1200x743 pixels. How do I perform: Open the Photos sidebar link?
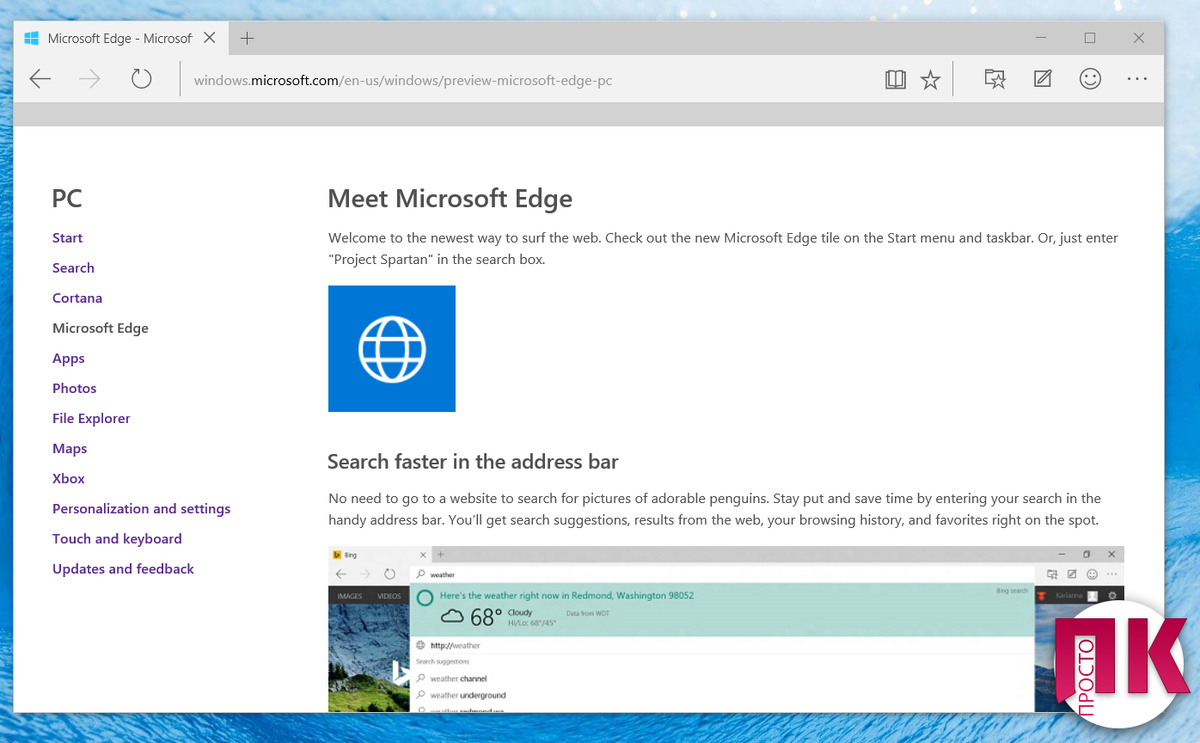[74, 388]
